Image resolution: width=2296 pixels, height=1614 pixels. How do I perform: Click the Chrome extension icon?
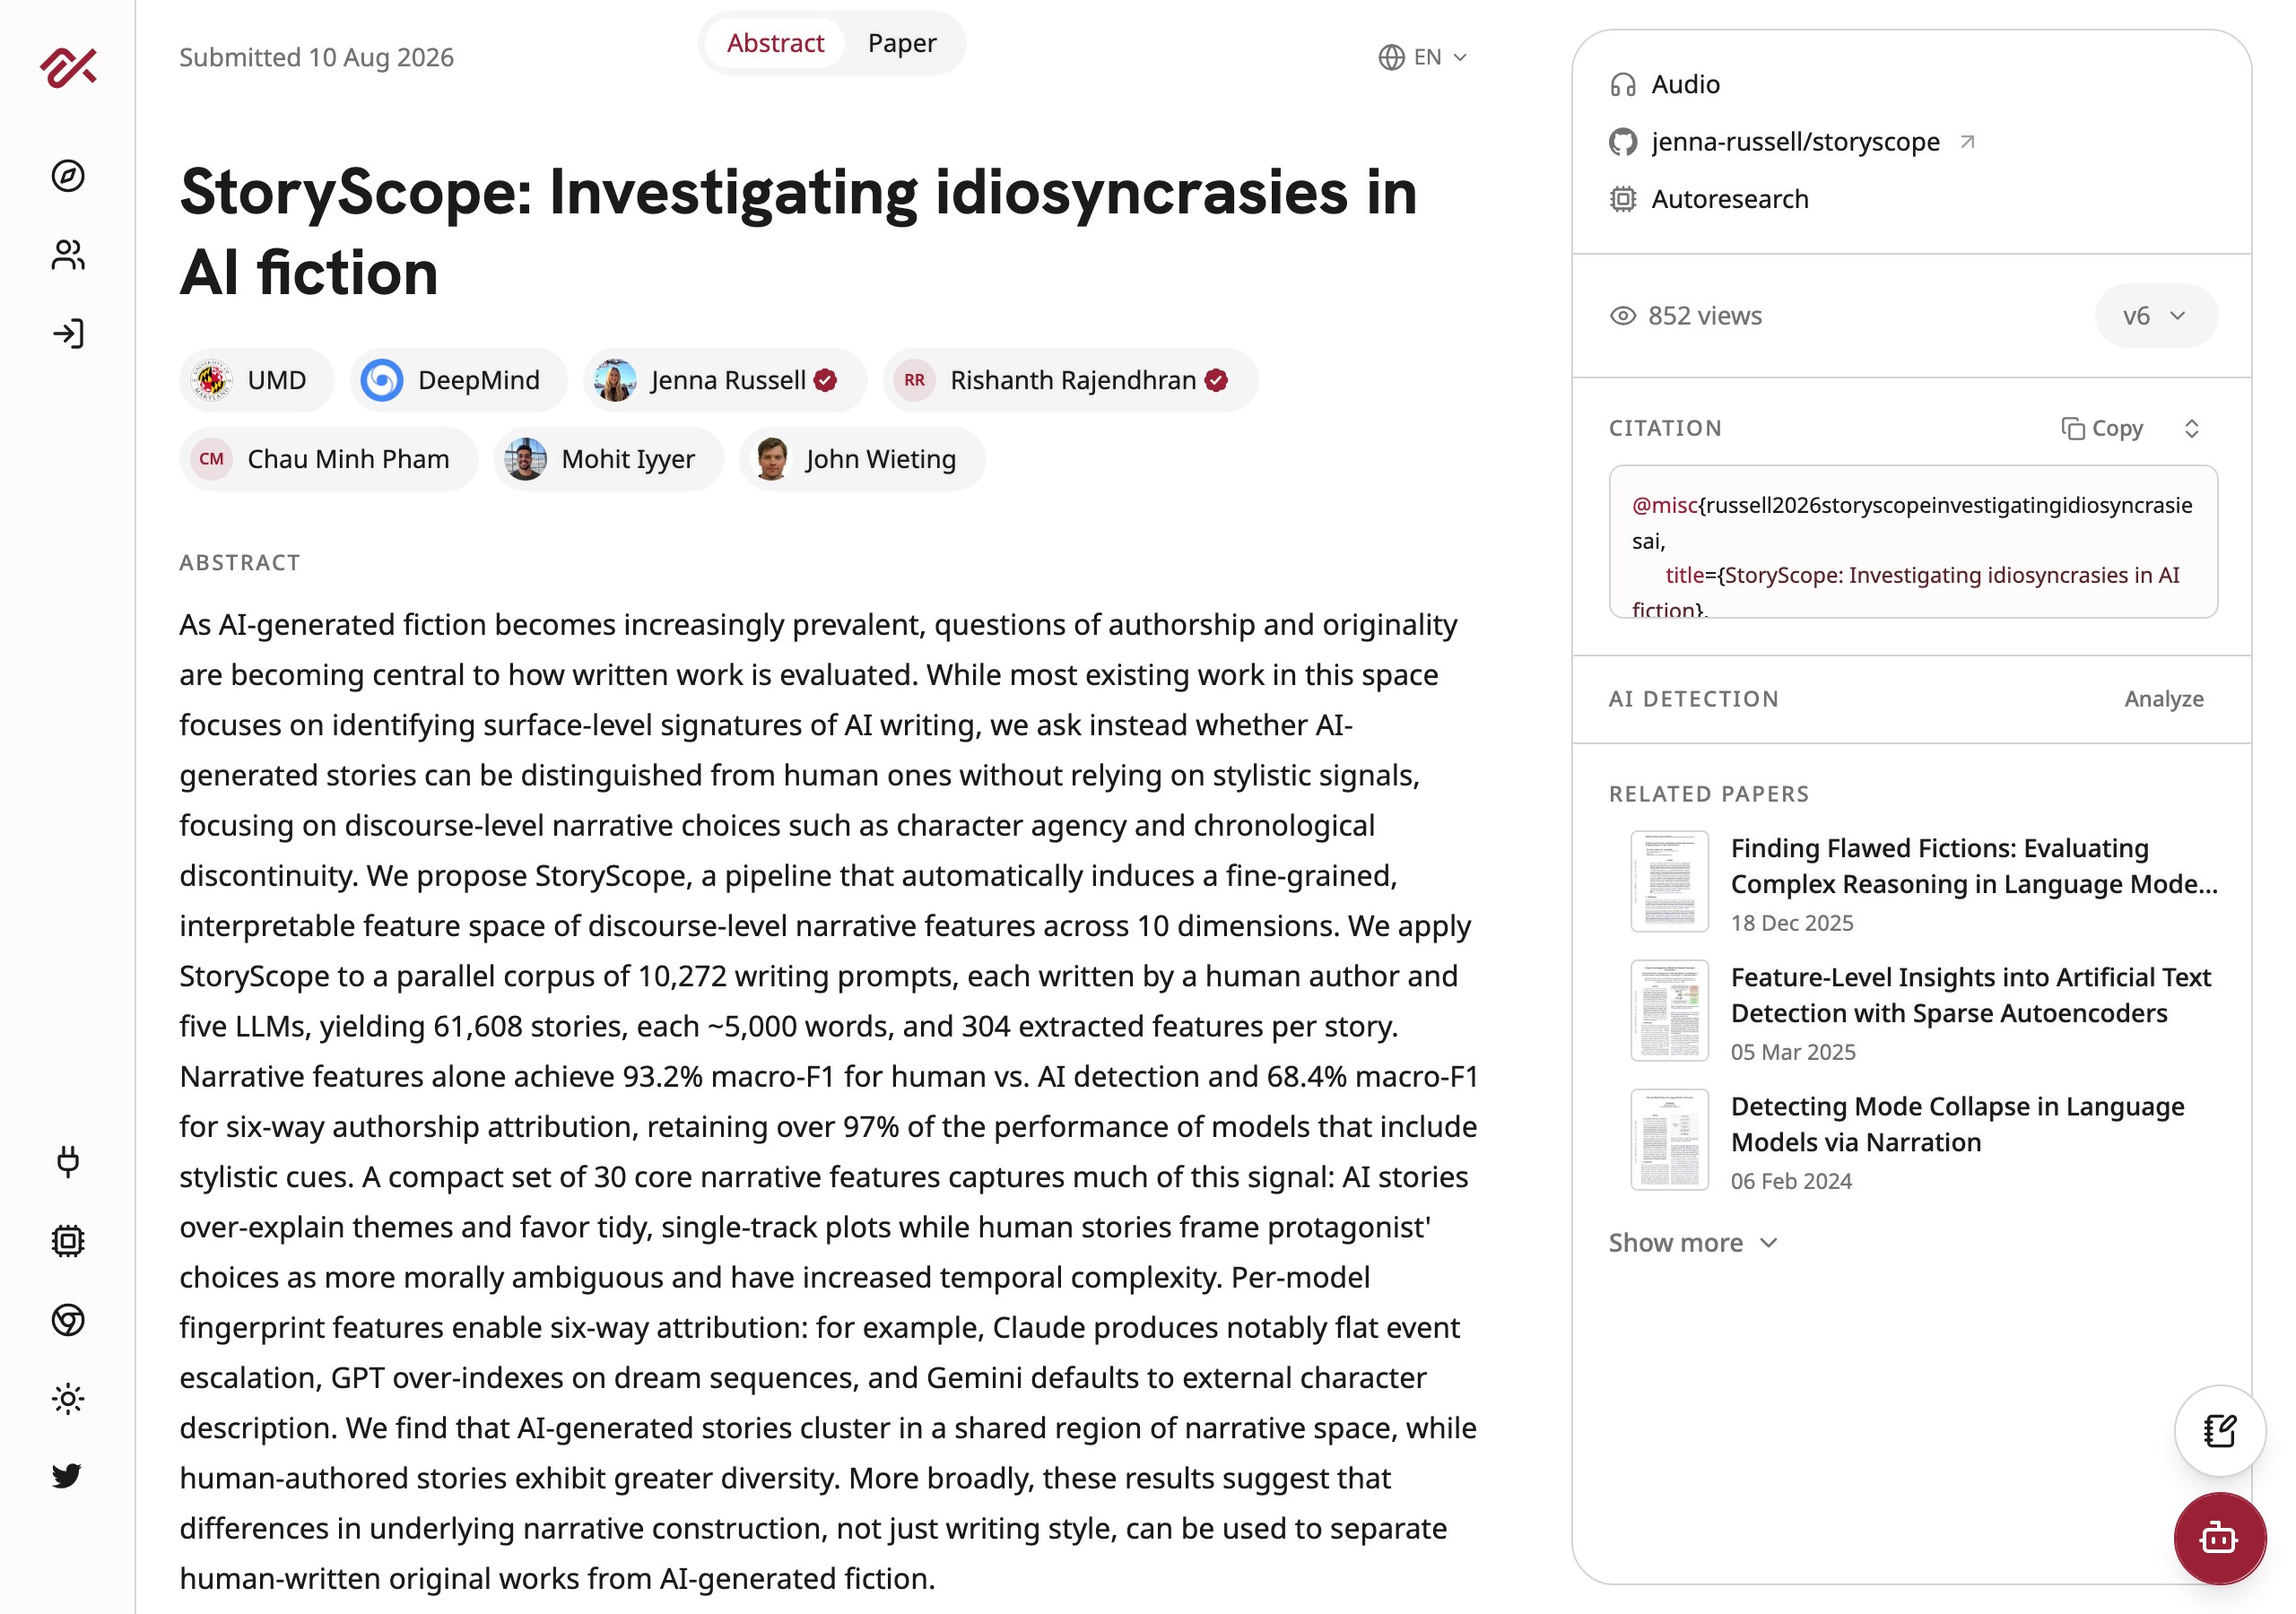coord(68,1320)
